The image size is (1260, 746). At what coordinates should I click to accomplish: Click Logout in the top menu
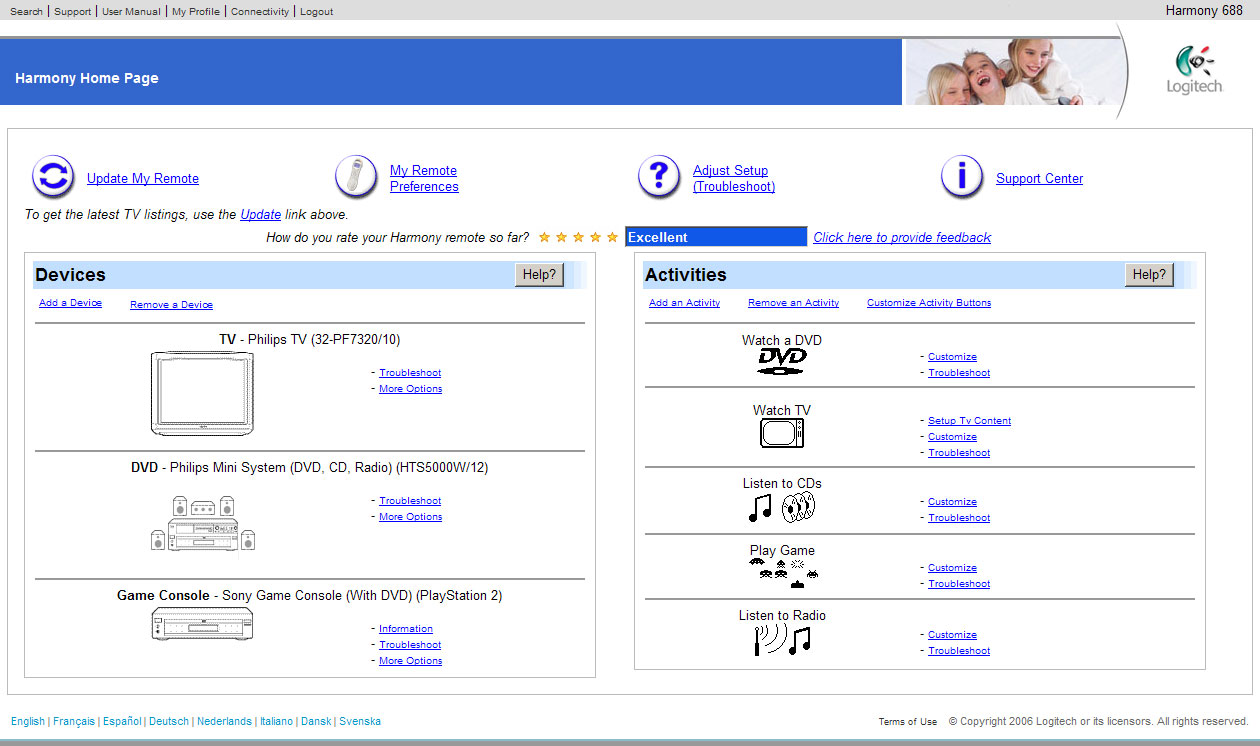pyautogui.click(x=317, y=12)
